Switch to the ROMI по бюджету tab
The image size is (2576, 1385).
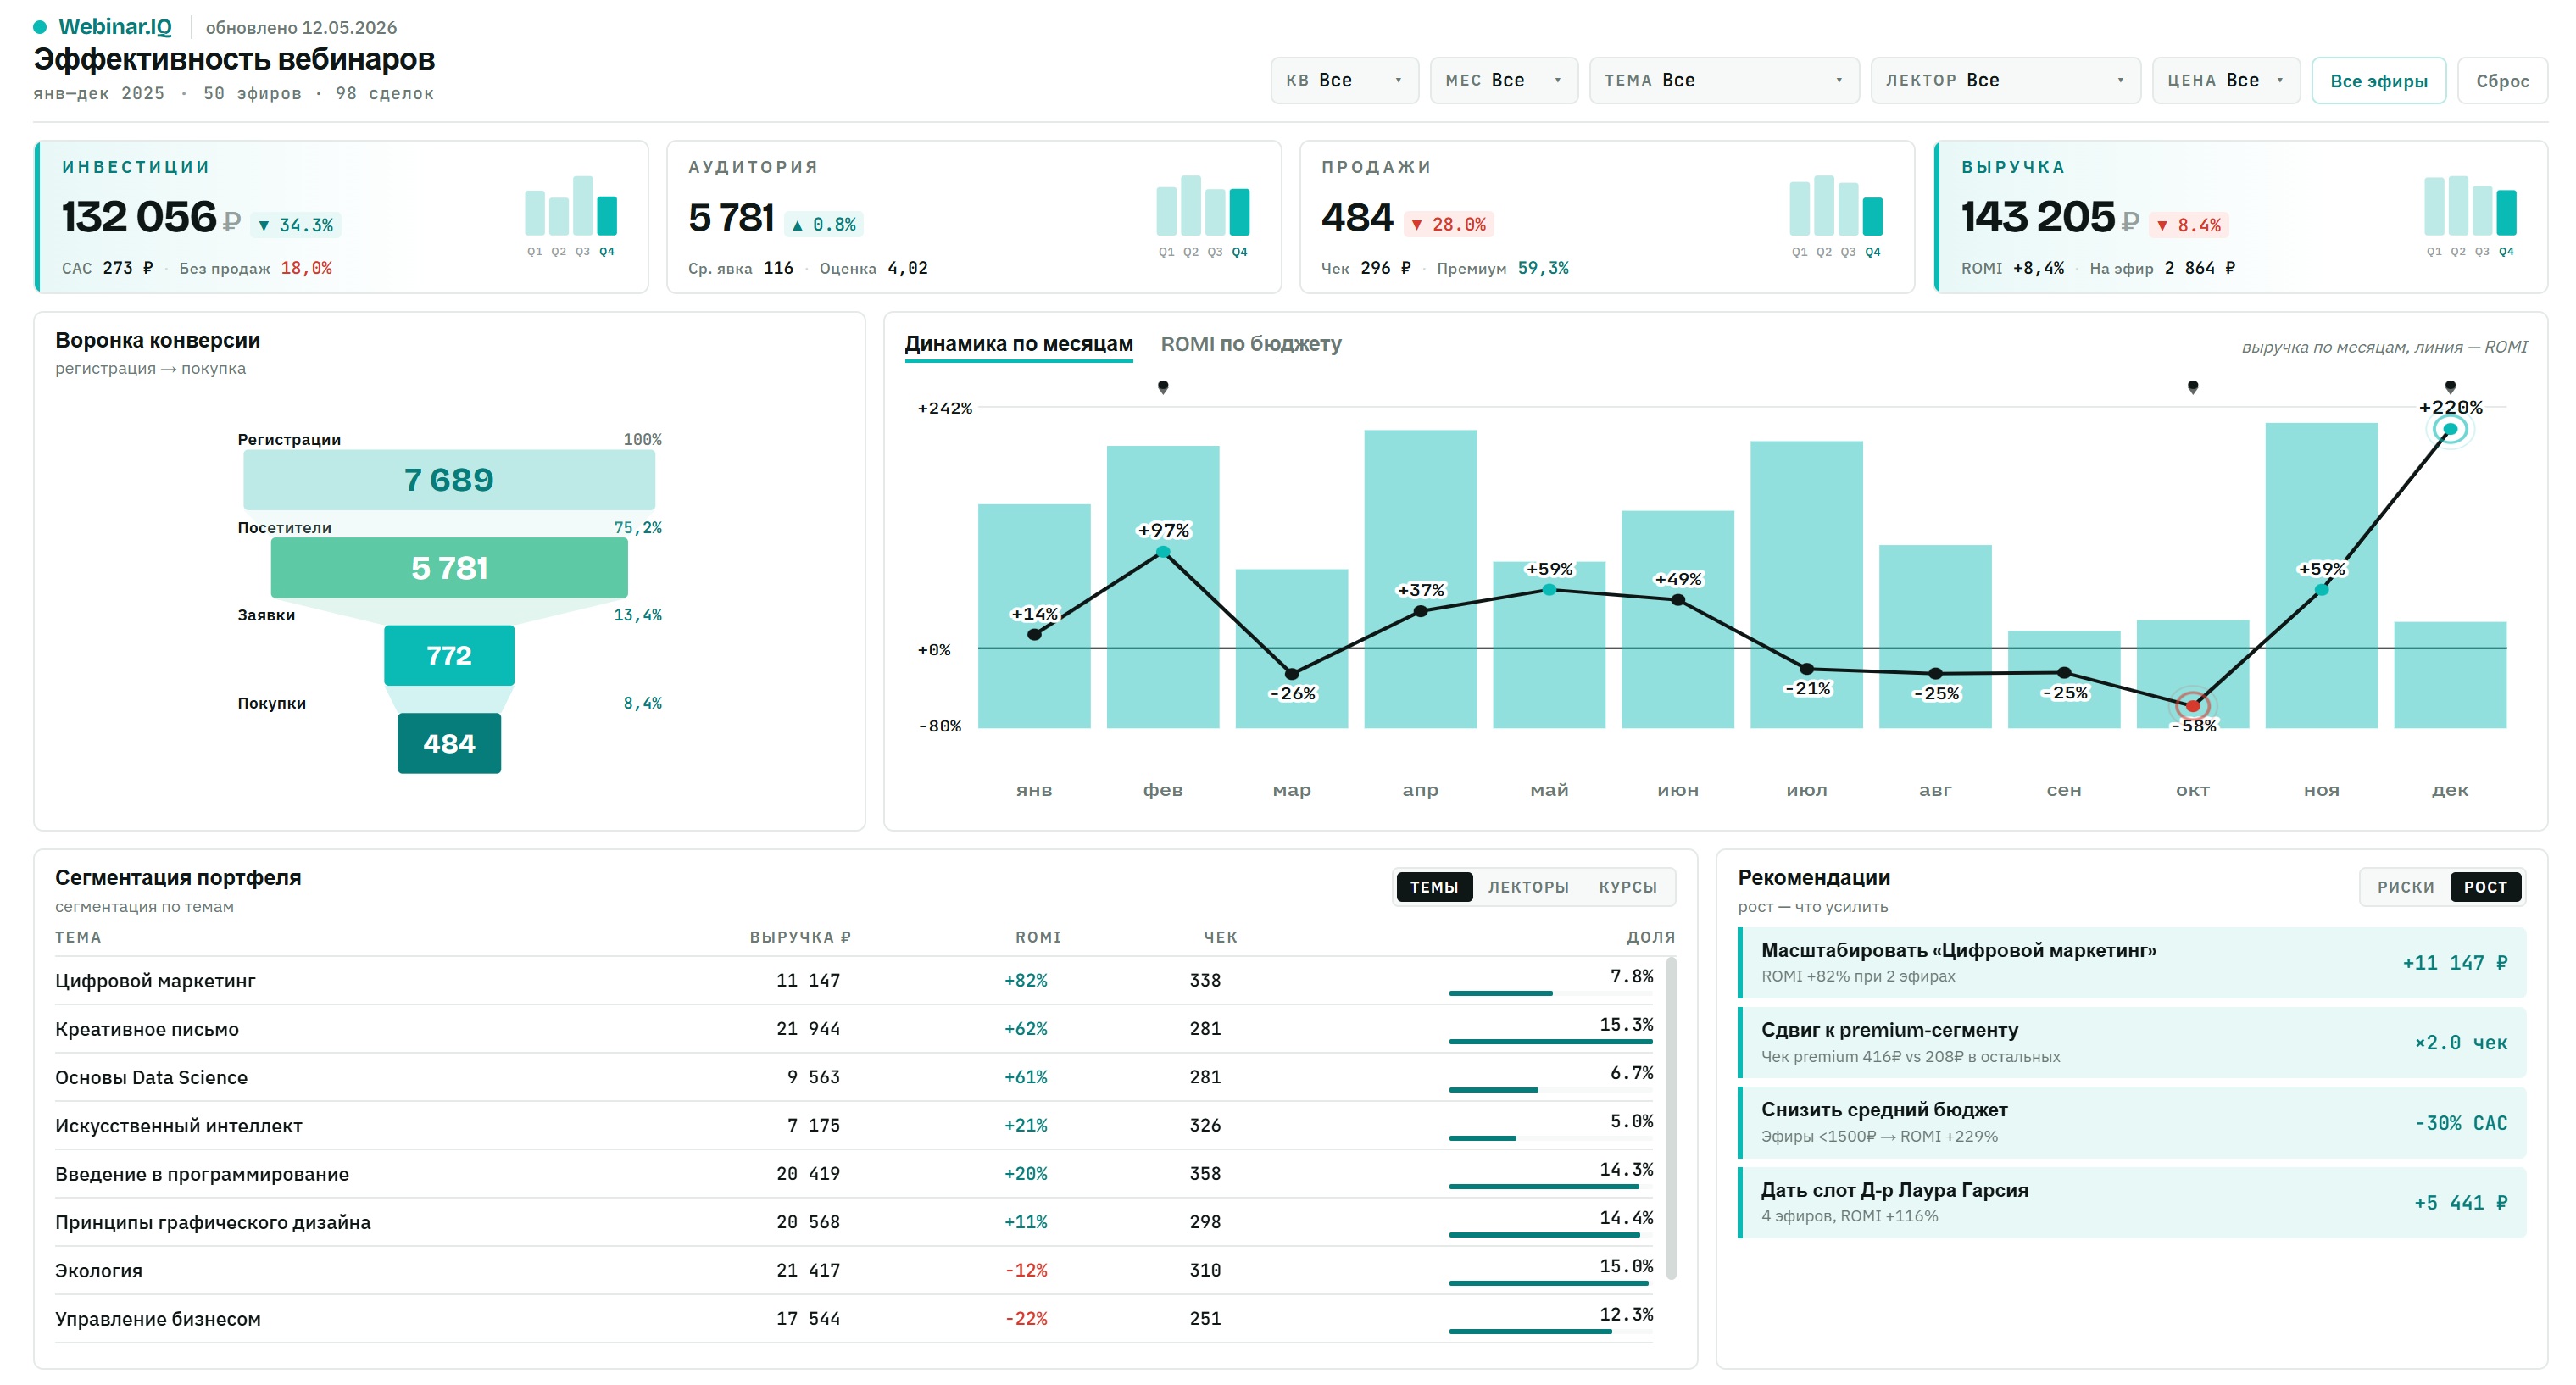pos(1250,344)
